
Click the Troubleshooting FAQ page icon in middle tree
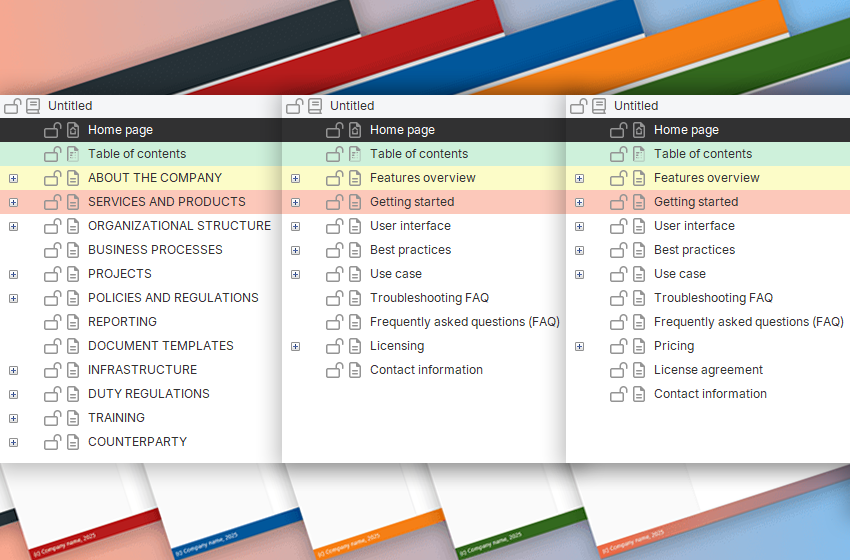355,298
